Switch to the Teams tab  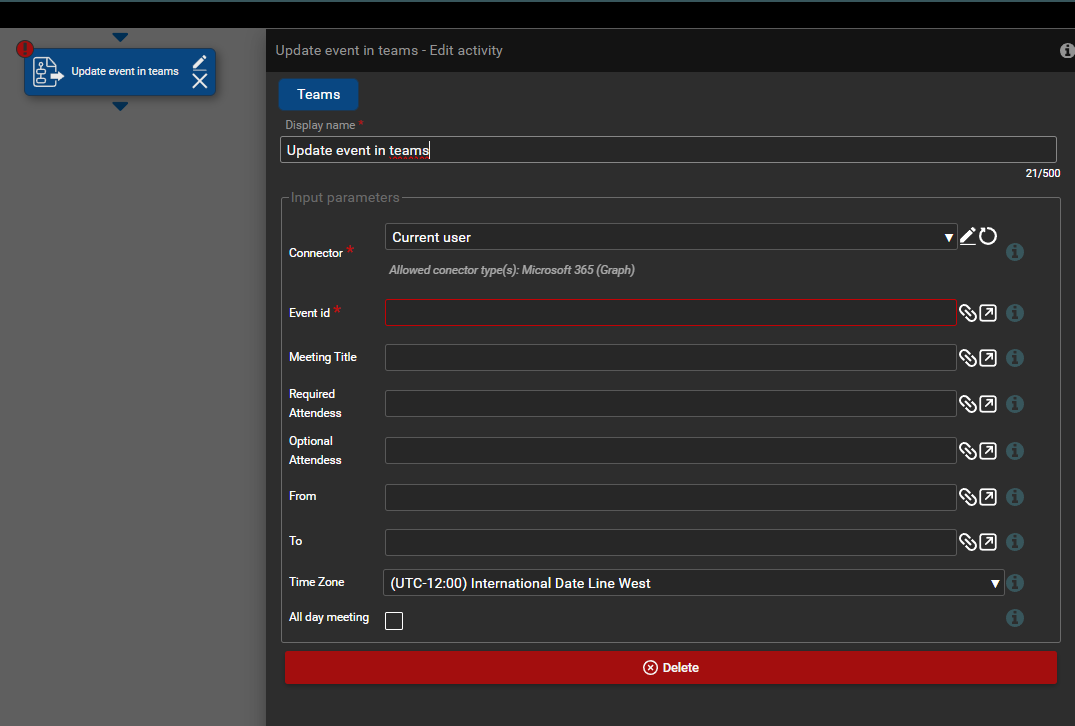tap(318, 94)
